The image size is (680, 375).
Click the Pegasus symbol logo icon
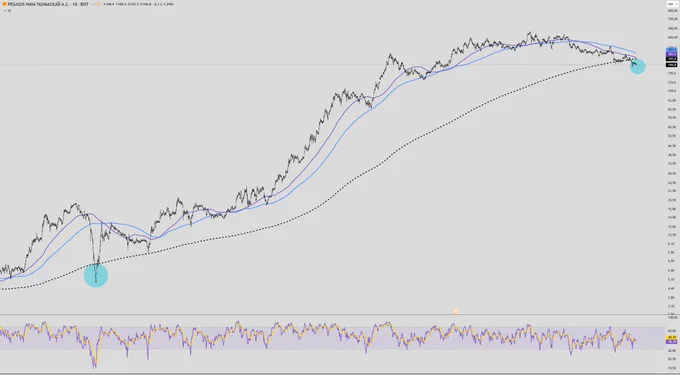coord(4,4)
